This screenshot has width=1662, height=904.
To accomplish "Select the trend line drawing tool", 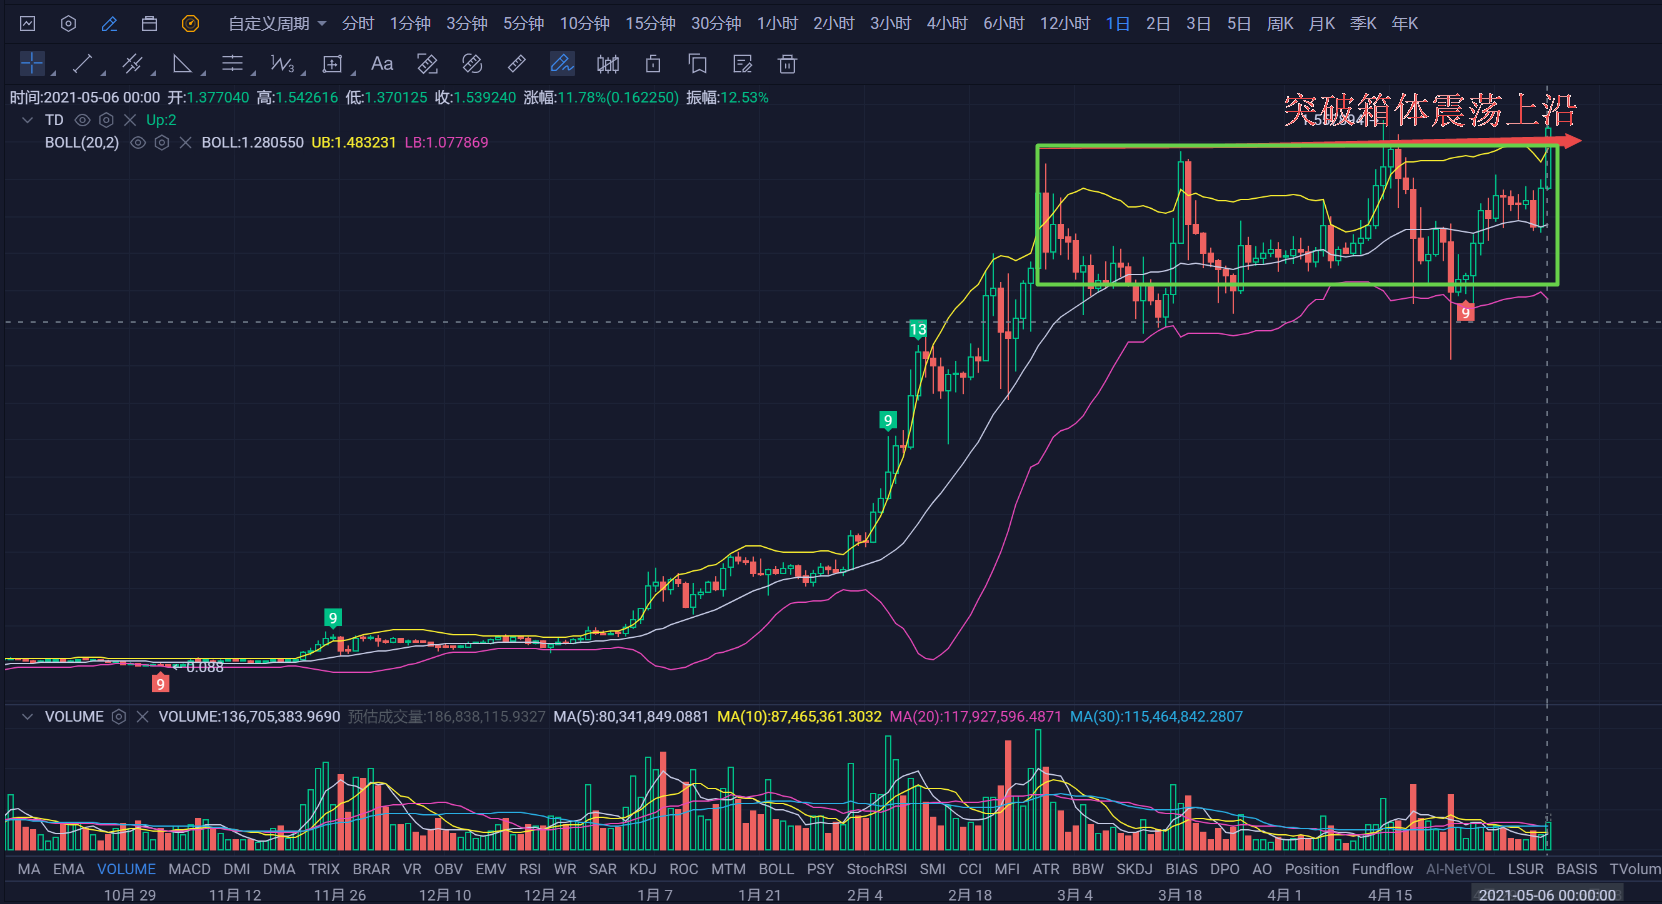I will (82, 64).
